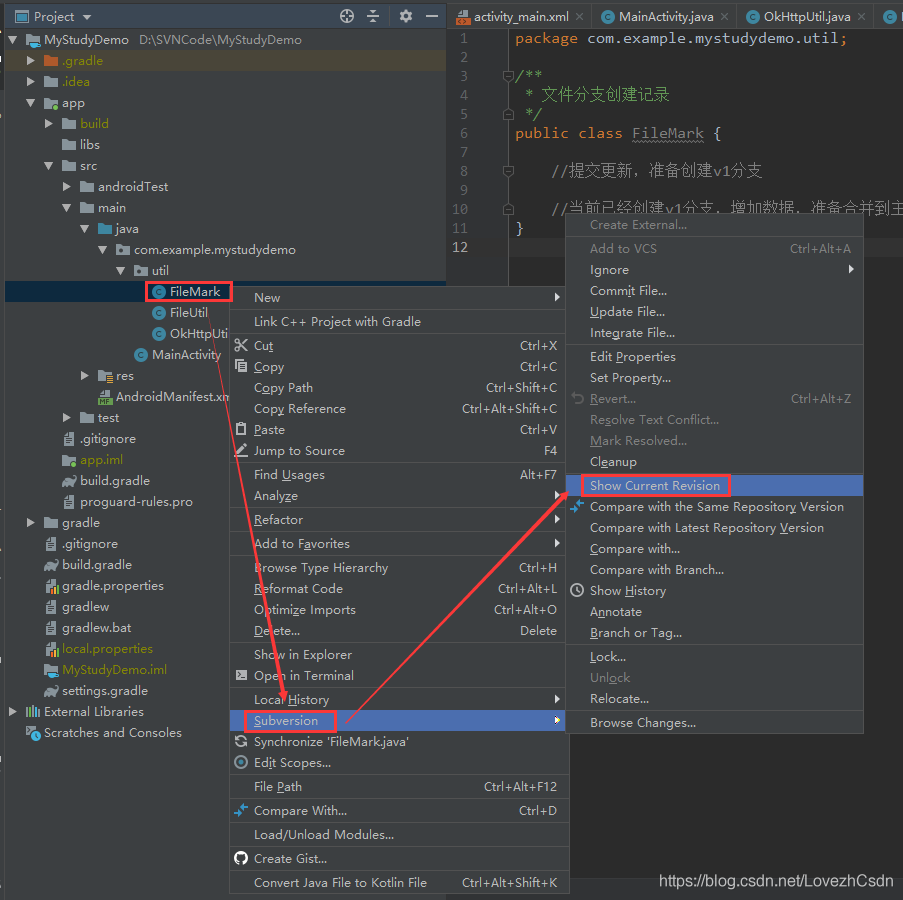This screenshot has height=900, width=903.
Task: Click the Copy icon in context menu
Action: (241, 366)
